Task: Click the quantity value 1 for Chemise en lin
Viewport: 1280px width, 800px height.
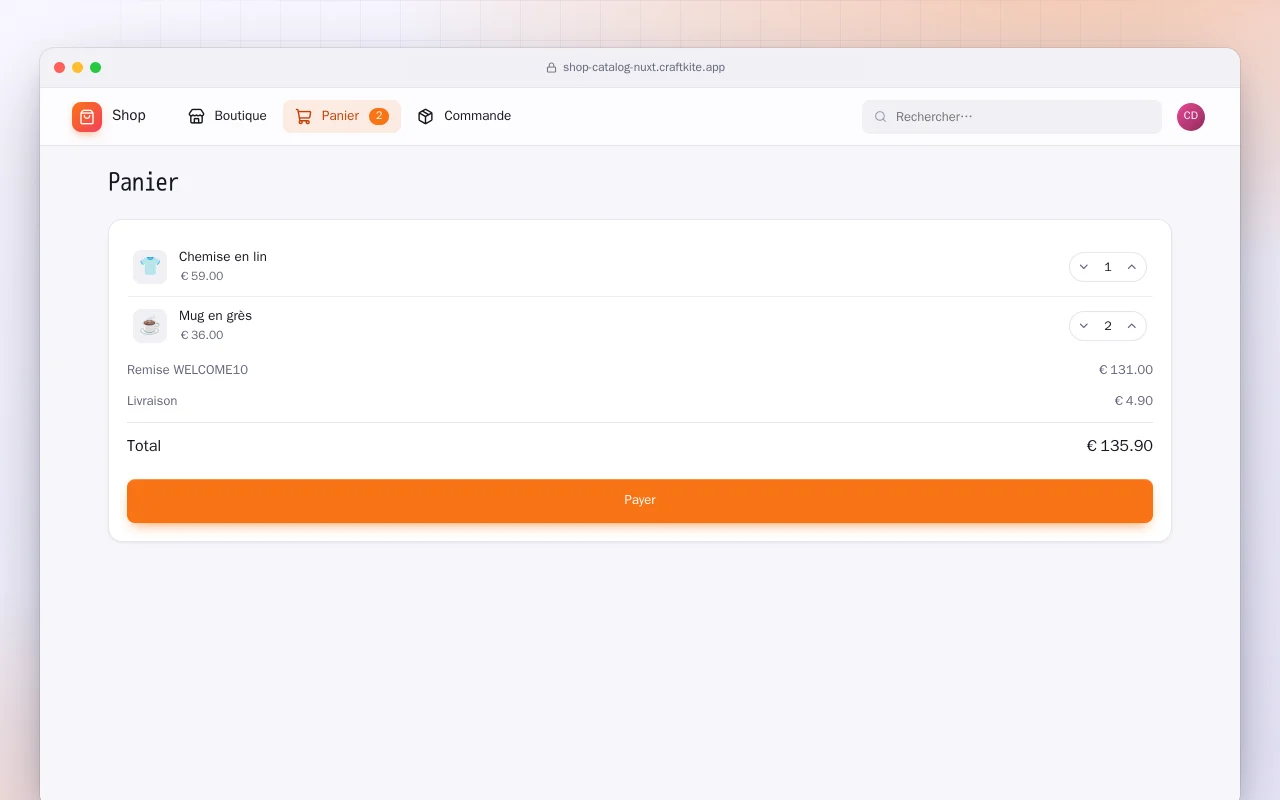Action: (x=1108, y=267)
